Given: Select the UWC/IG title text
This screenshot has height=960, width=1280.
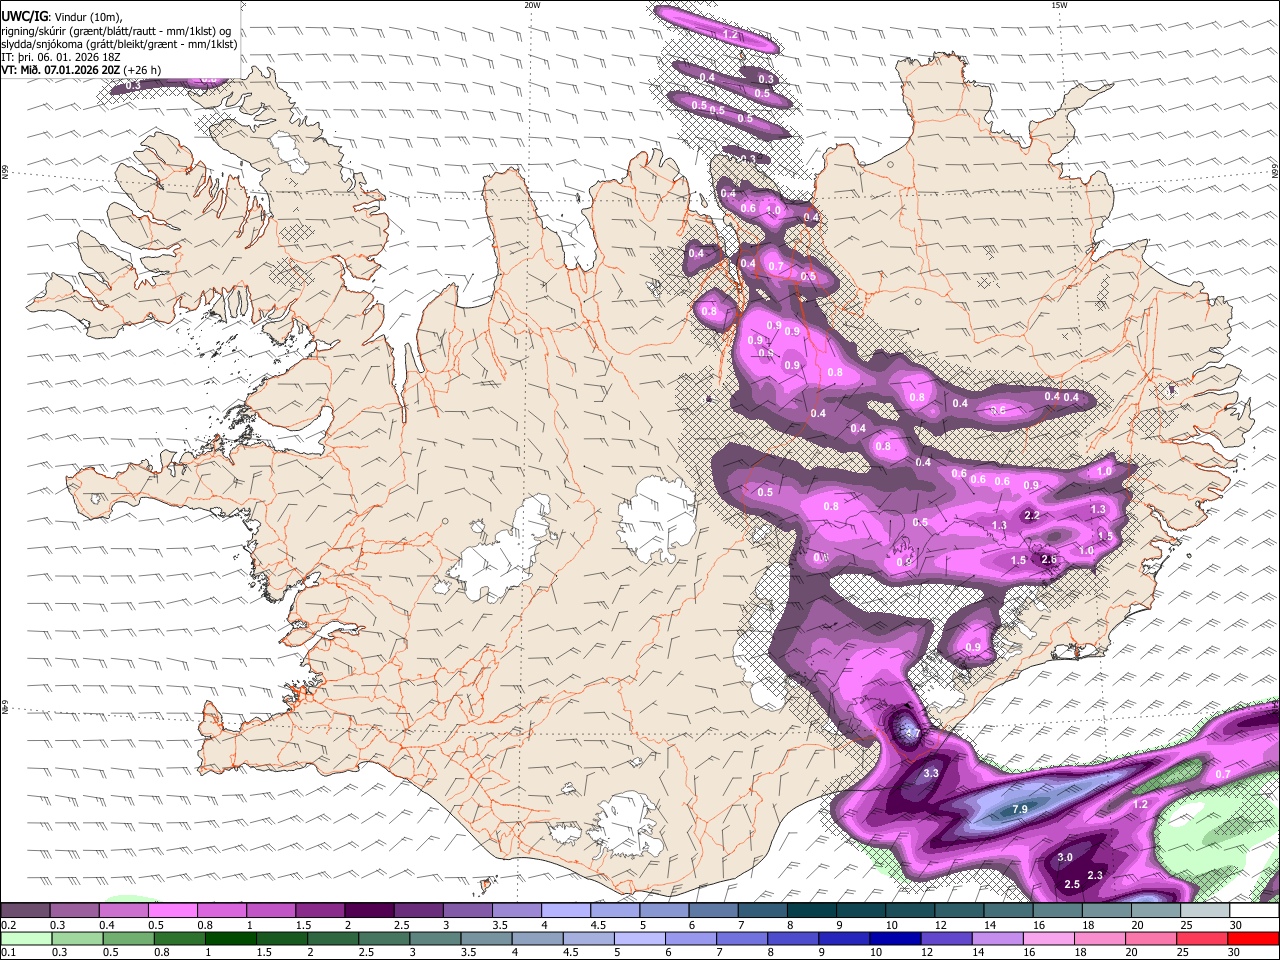Looking at the screenshot, I should (24, 16).
